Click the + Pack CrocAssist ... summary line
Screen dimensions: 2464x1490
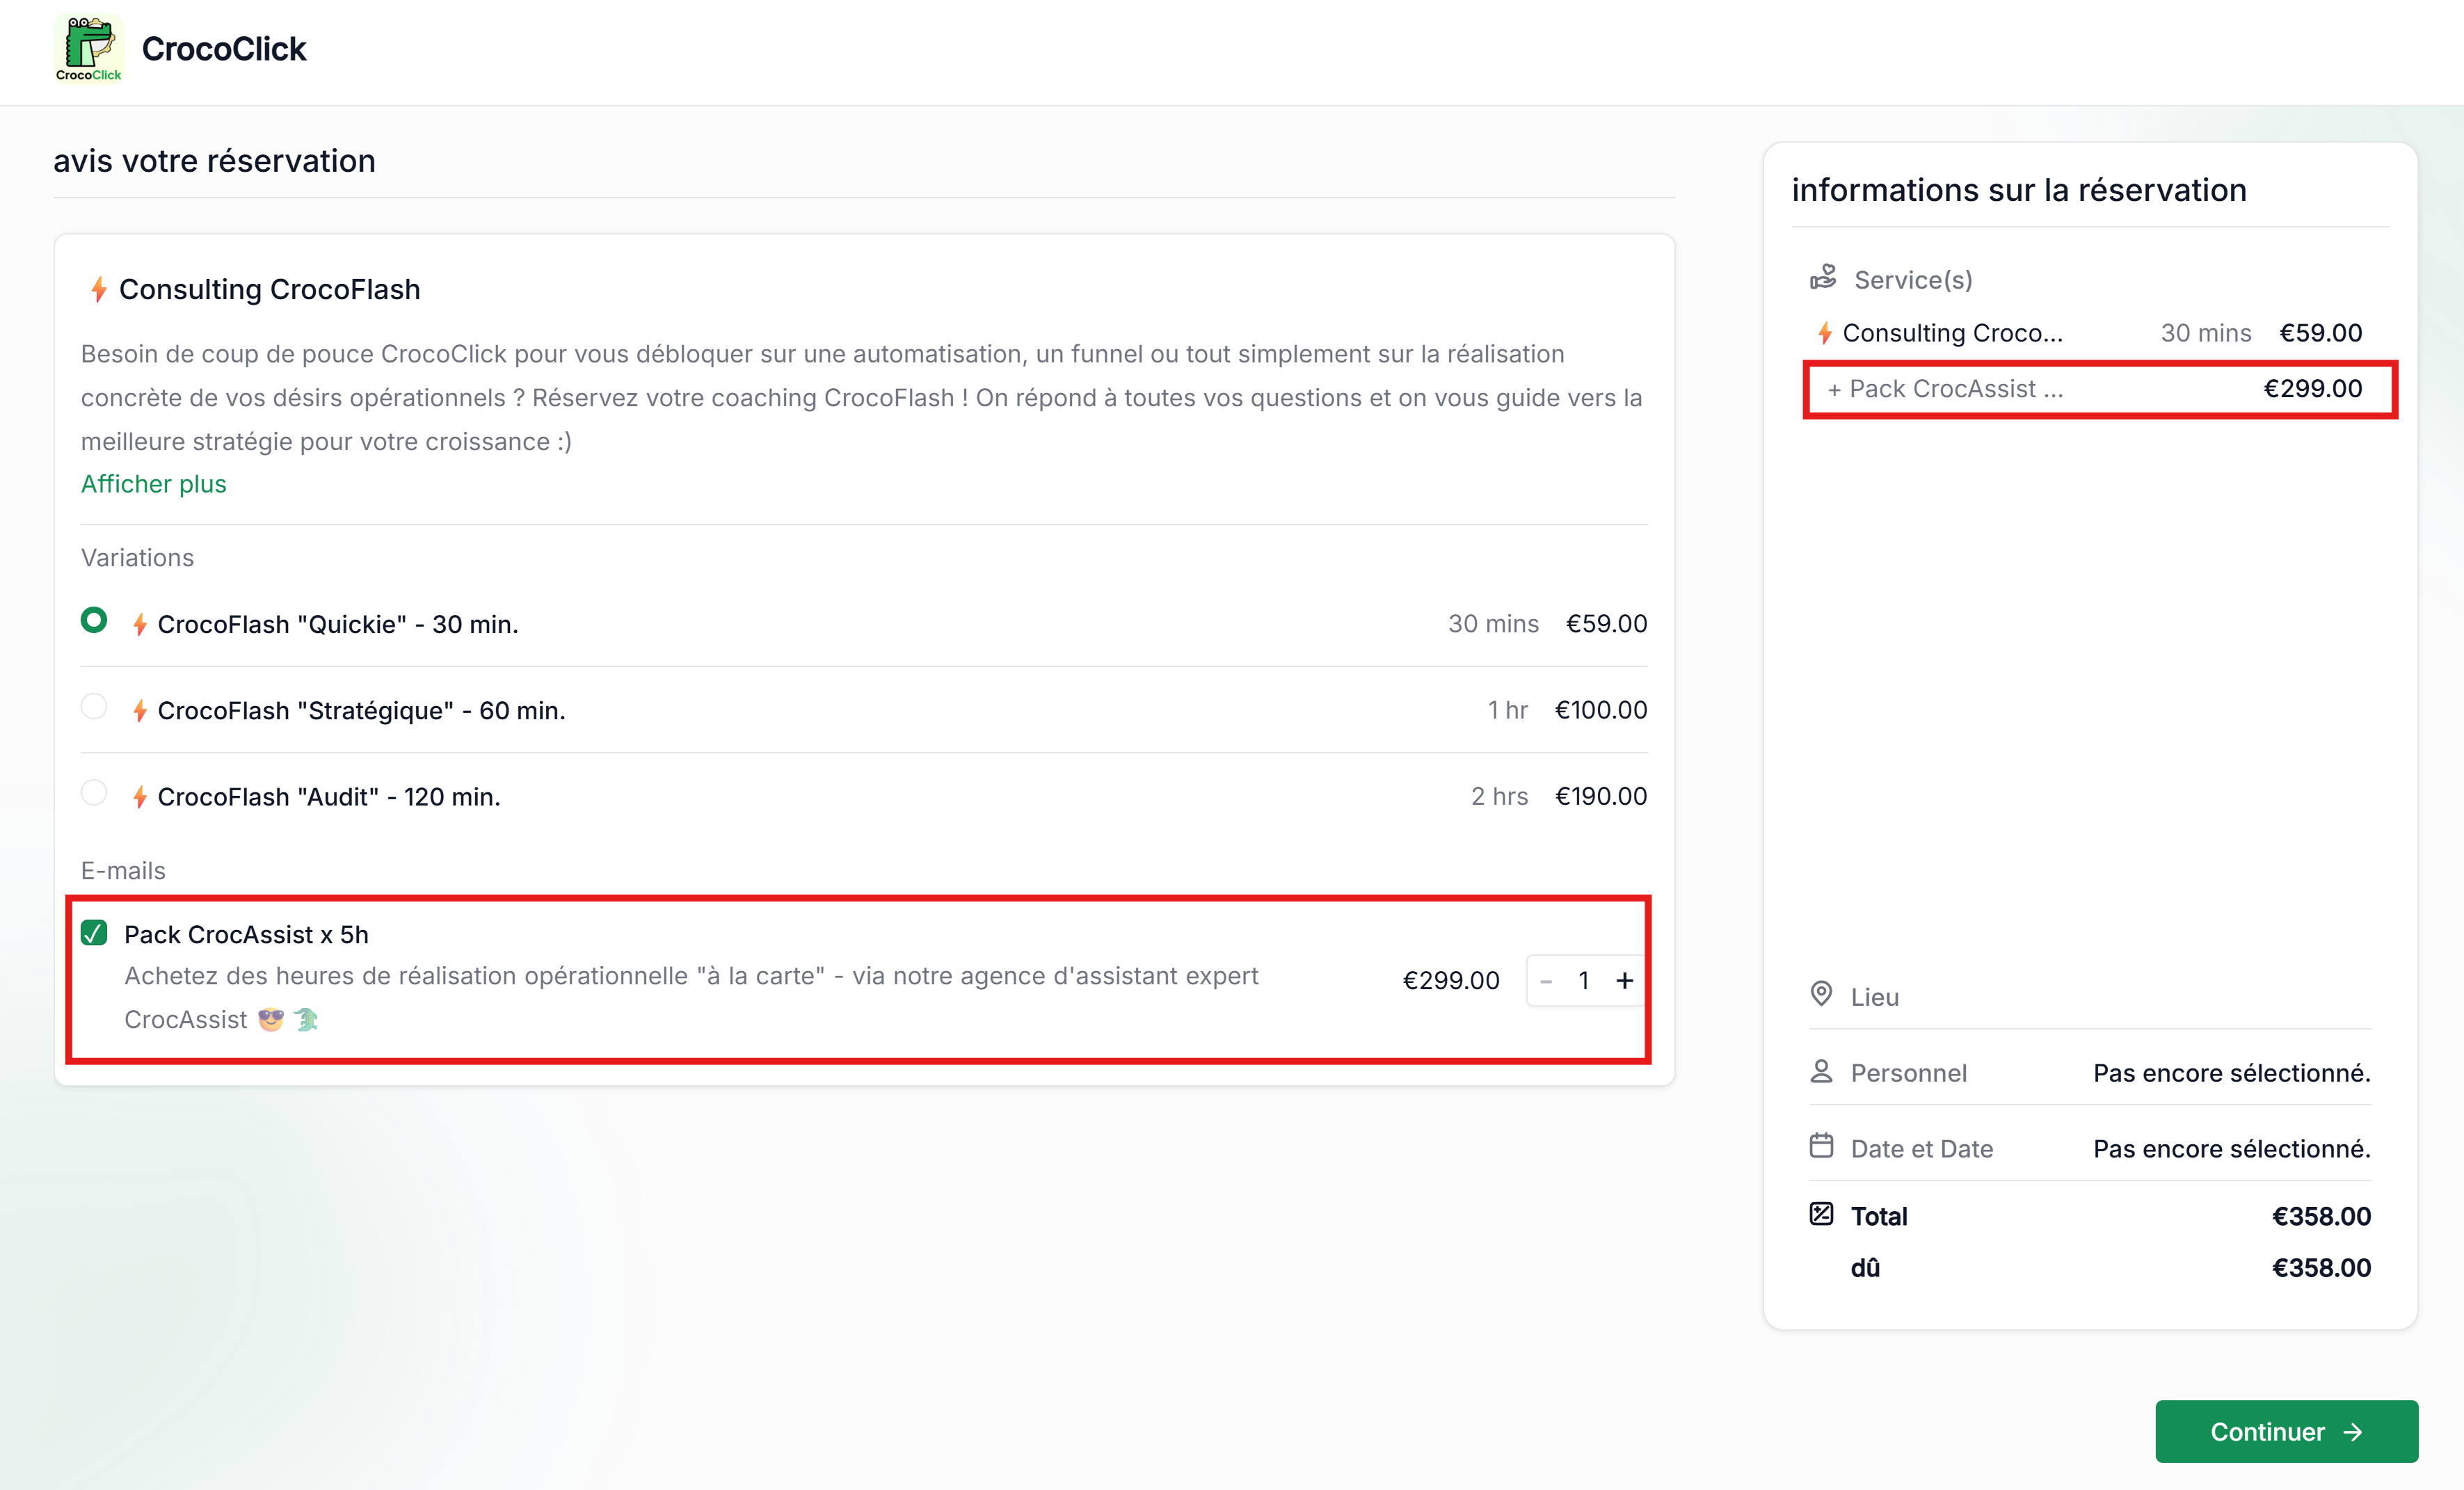pyautogui.click(x=2094, y=389)
